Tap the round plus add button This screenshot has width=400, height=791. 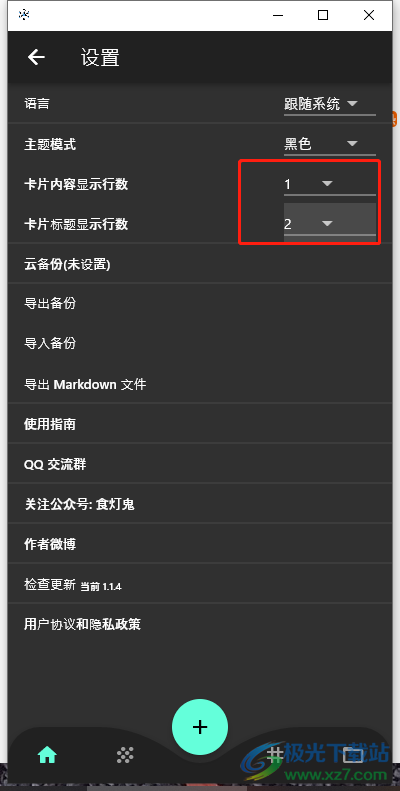point(200,727)
